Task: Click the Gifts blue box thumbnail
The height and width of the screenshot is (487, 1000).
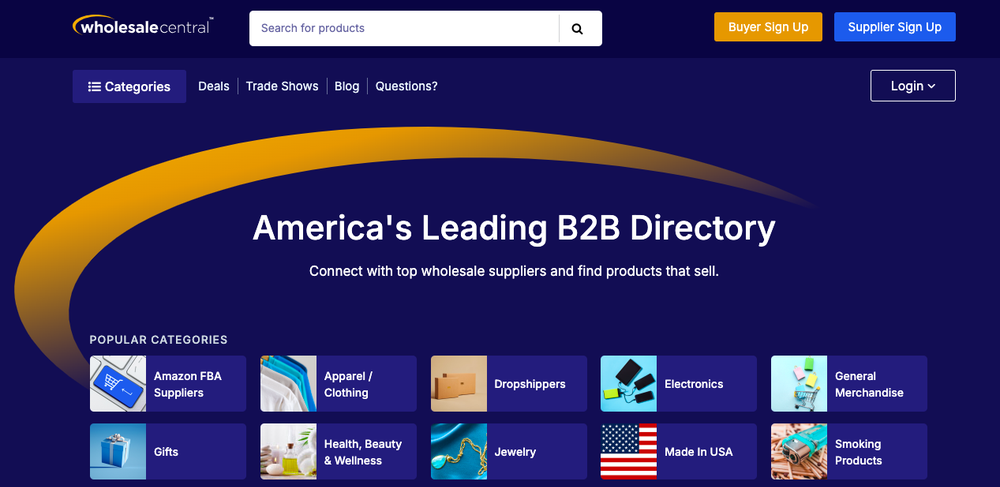Action: 118,451
